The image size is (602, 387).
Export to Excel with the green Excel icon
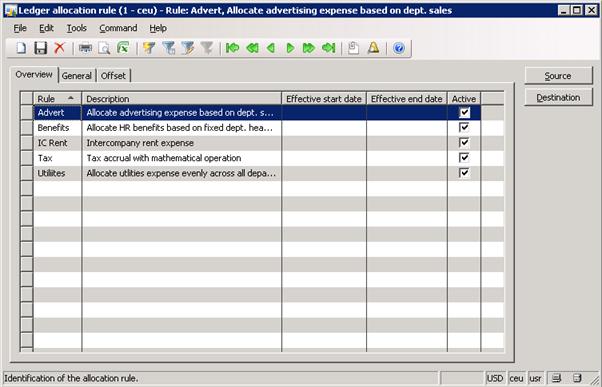[x=123, y=48]
